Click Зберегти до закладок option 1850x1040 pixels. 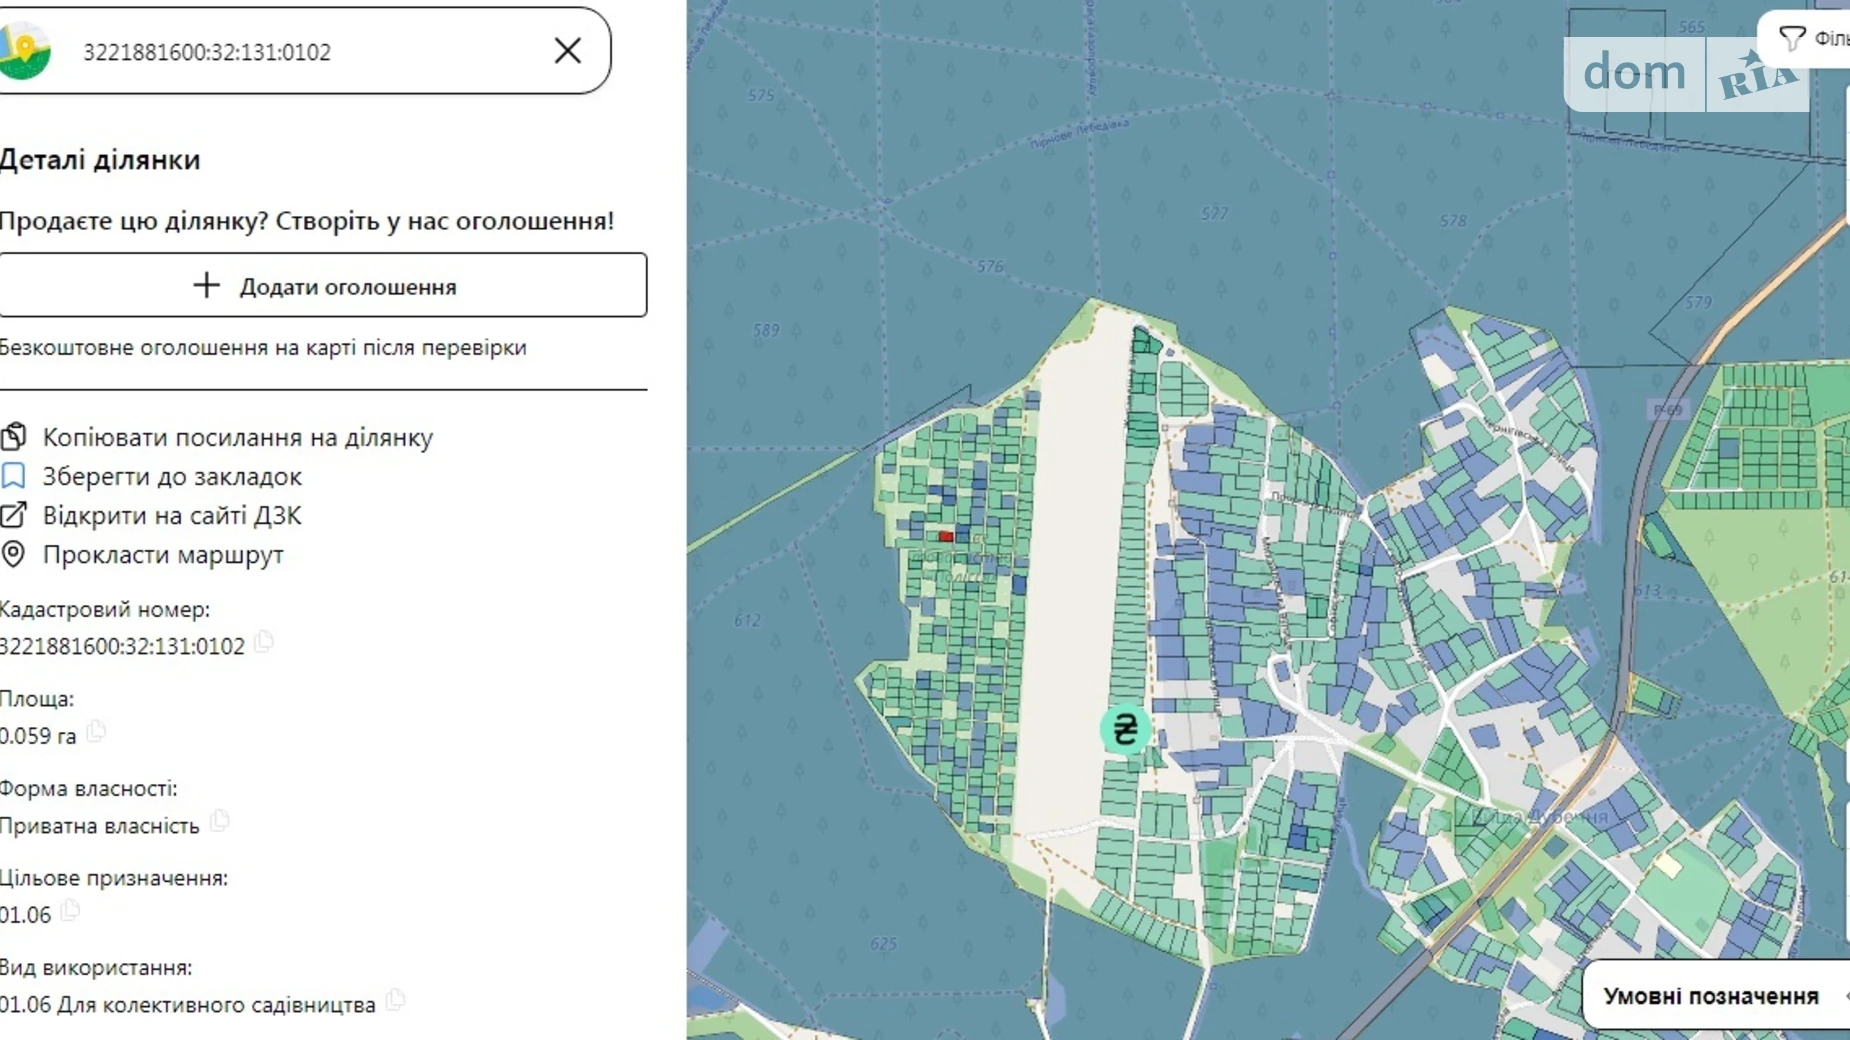[172, 477]
